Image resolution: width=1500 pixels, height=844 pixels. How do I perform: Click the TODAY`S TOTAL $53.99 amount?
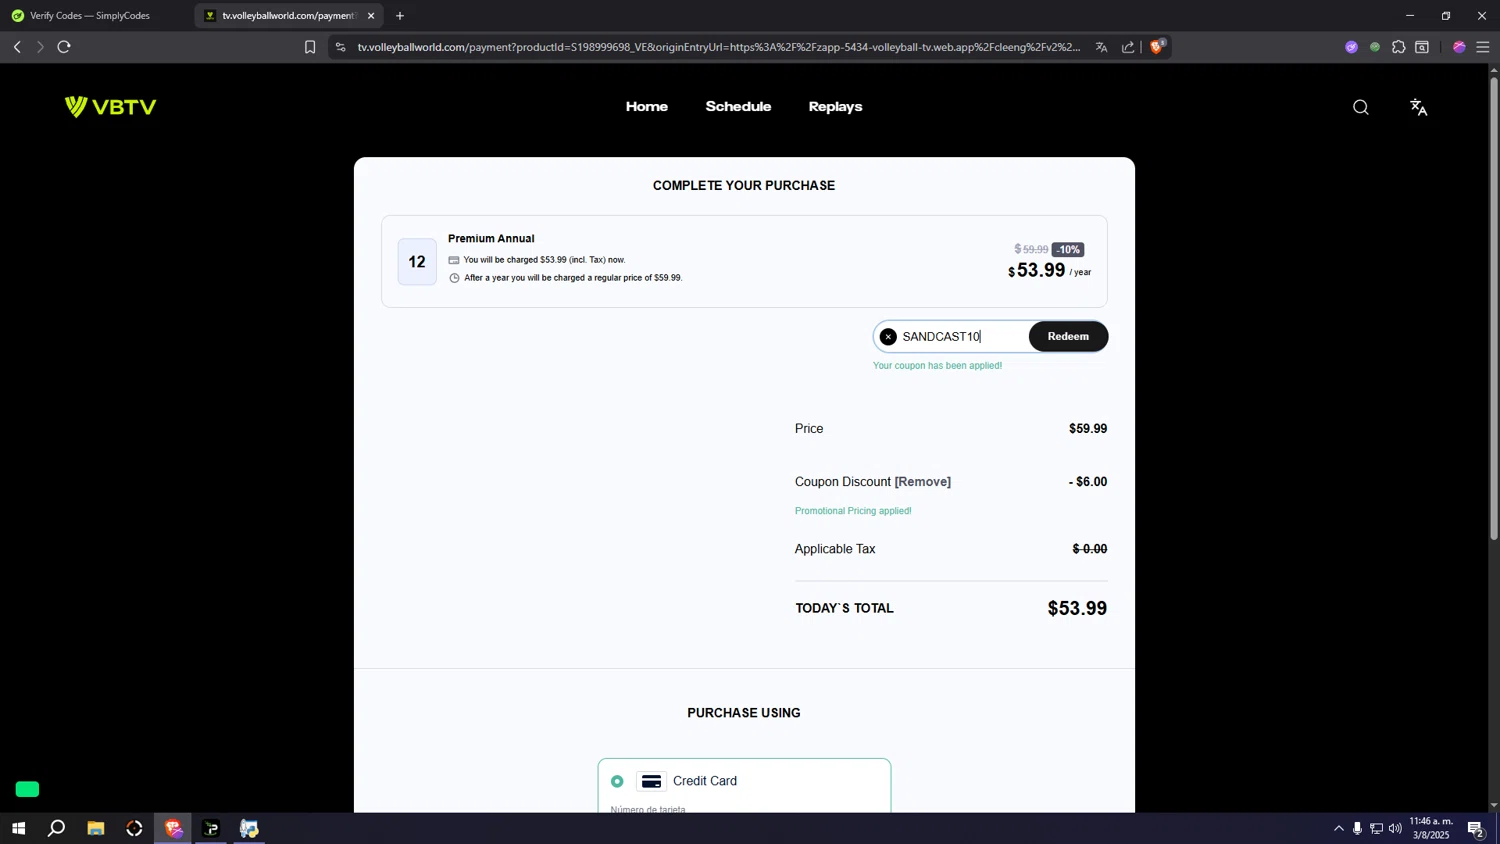[x=1077, y=608]
